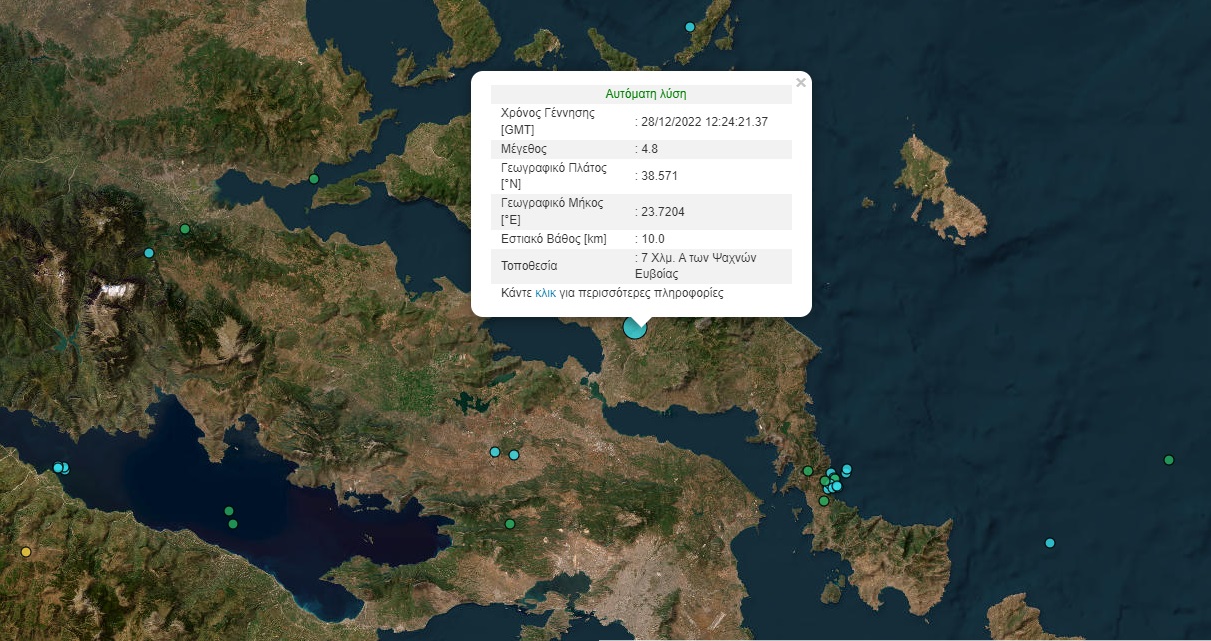The width and height of the screenshot is (1211, 641).
Task: Click the green marker beside the northwest gulf inlet
Action: (x=313, y=179)
